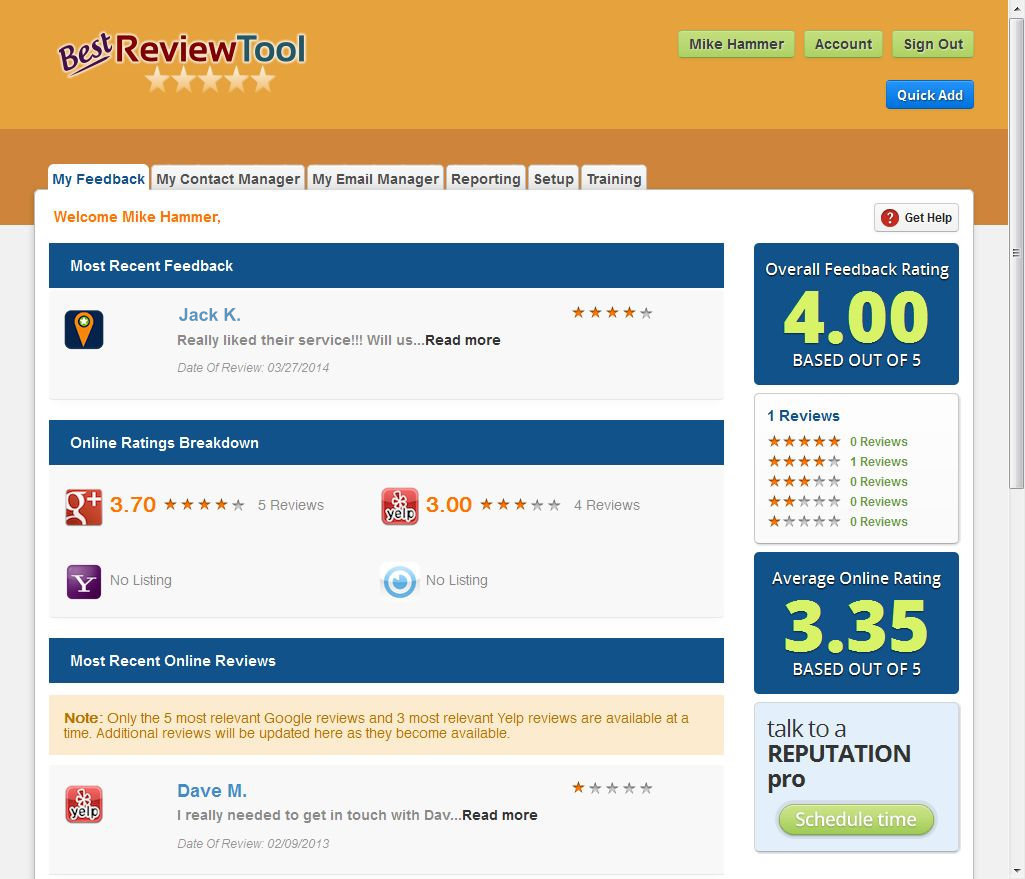Click the blue circular No Listing icon
Viewport: 1025px width, 879px height.
tap(400, 581)
